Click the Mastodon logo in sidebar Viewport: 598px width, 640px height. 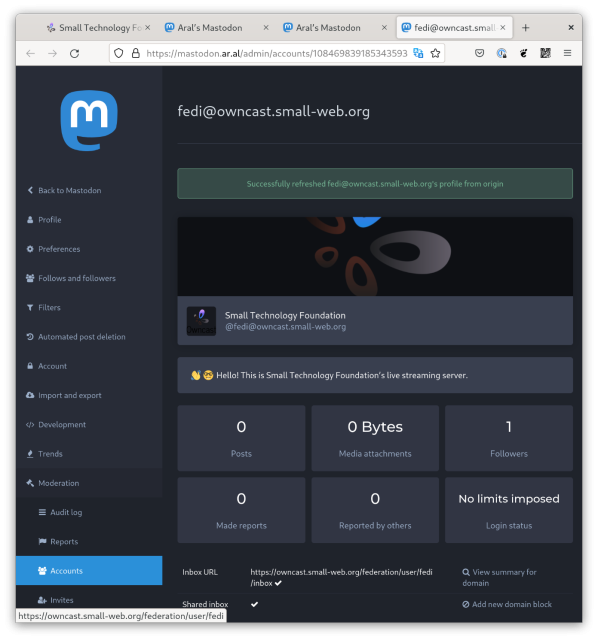(89, 120)
